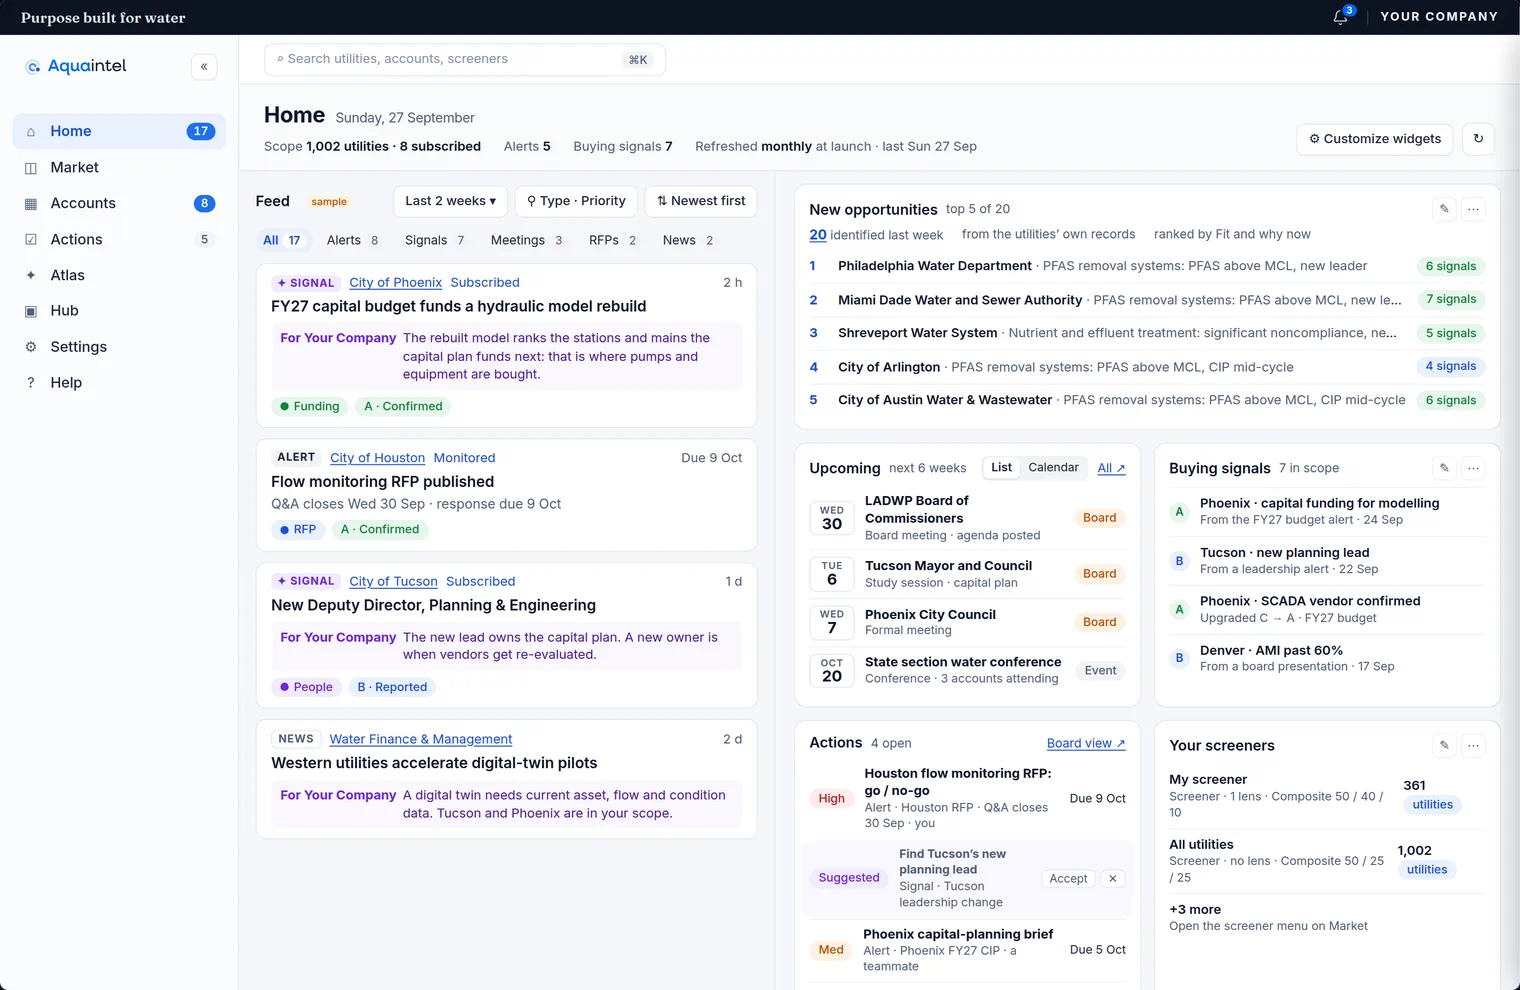
Task: Open Your screeners widget more options
Action: [1473, 745]
